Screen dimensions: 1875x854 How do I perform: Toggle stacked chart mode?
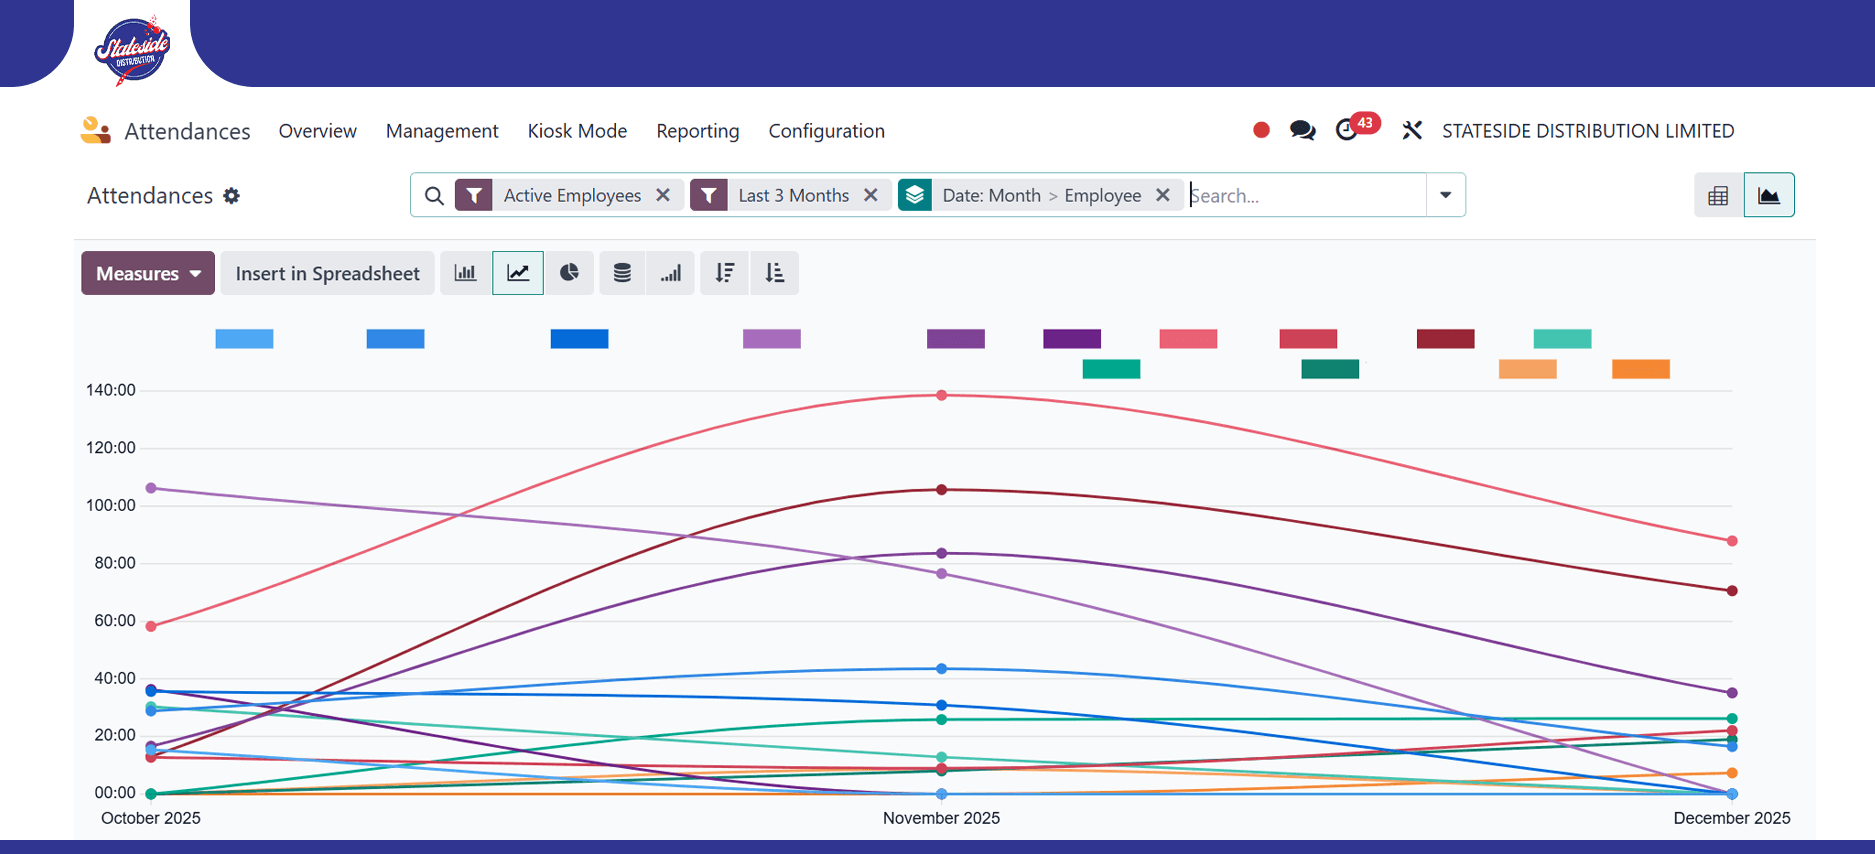point(622,273)
